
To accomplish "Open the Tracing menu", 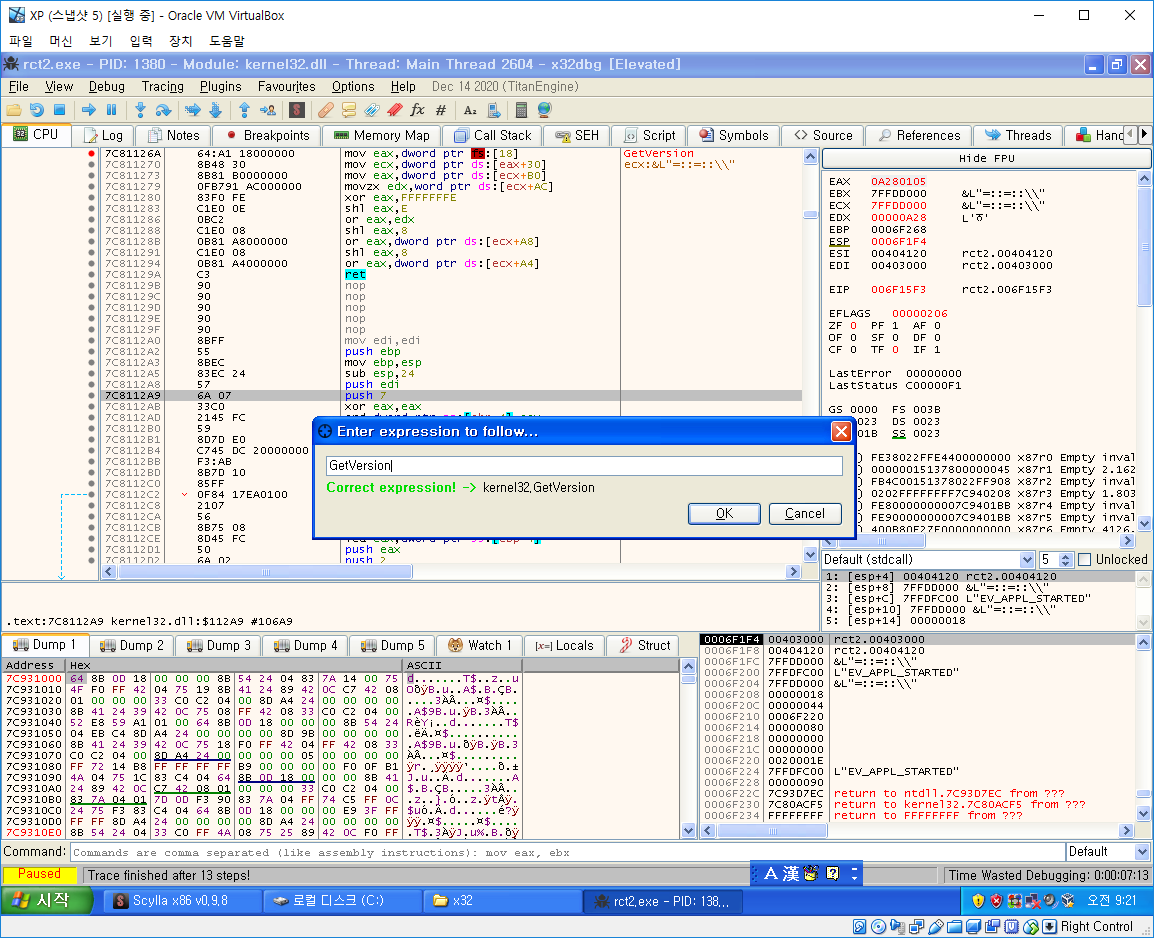I will [163, 87].
